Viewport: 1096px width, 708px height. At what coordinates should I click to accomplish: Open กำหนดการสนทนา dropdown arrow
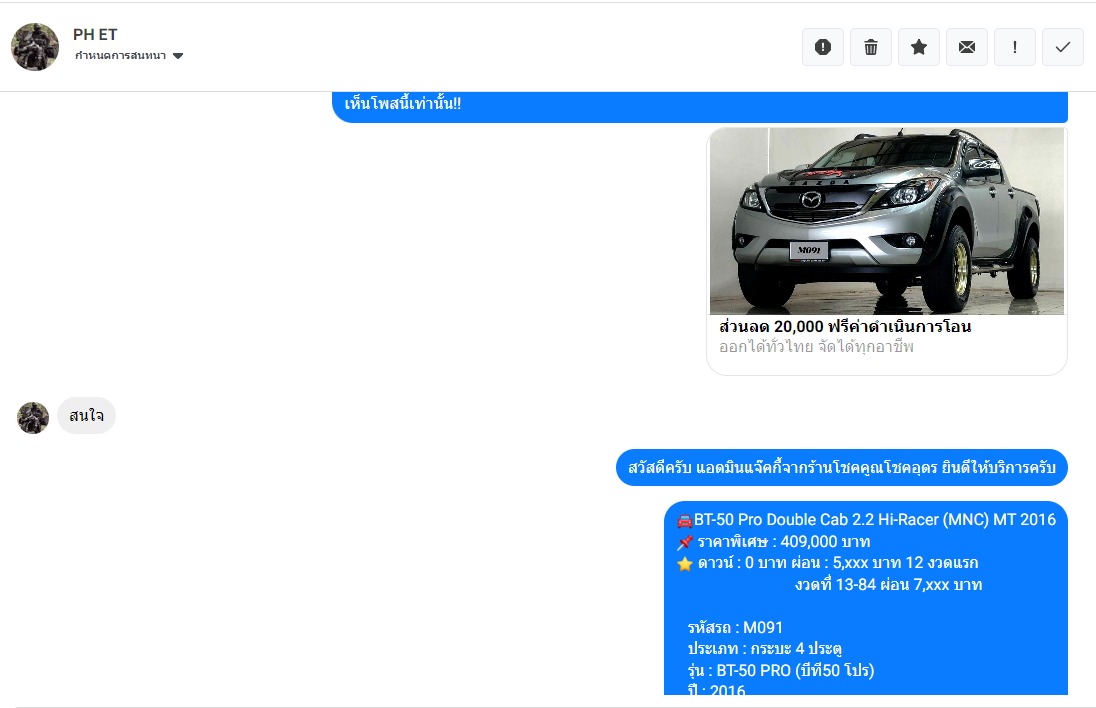point(178,56)
